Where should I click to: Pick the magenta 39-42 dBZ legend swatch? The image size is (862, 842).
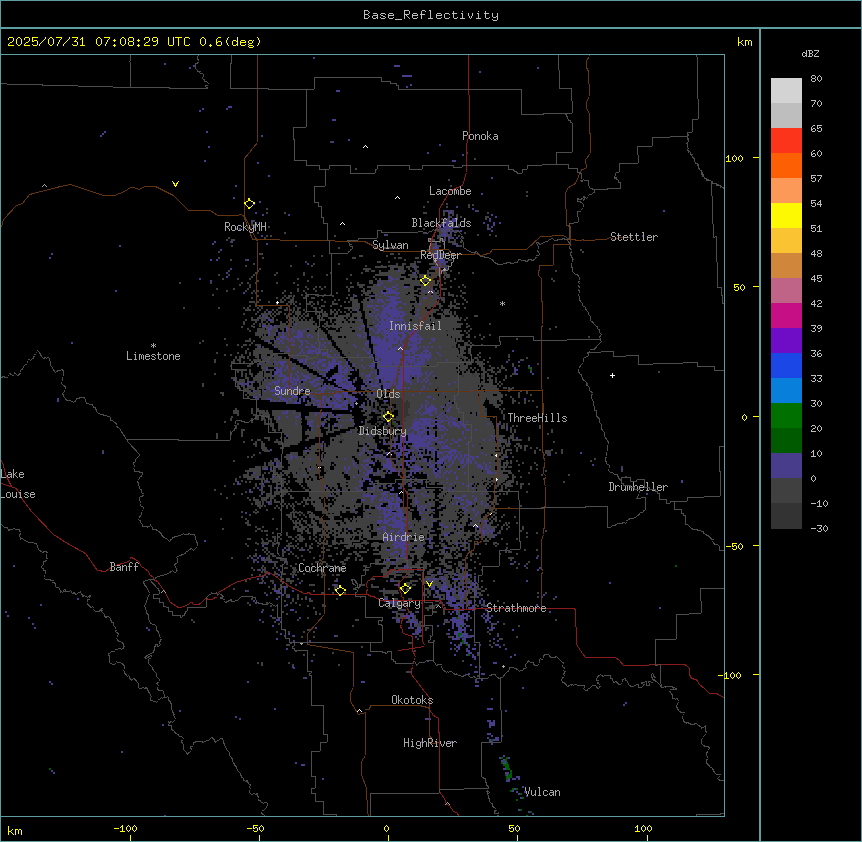786,315
